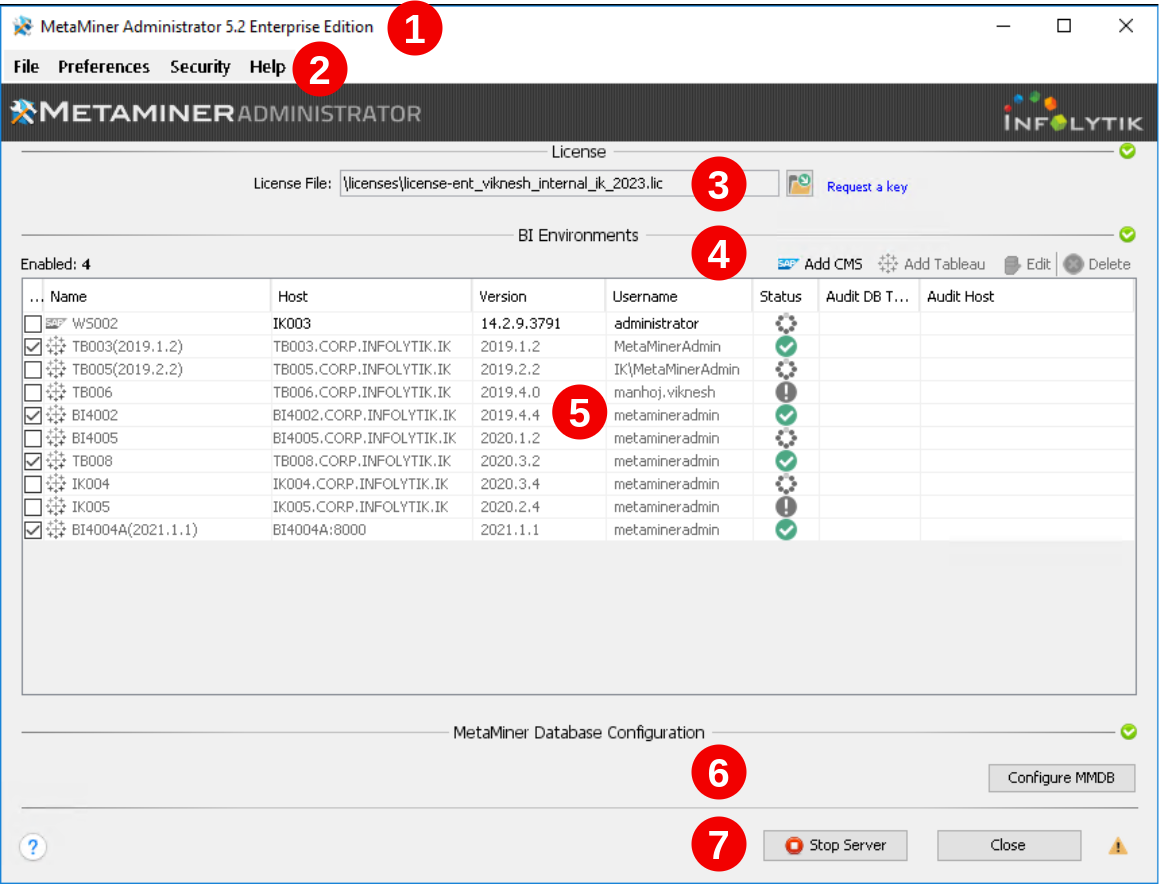Sort by the Status column header

[785, 297]
